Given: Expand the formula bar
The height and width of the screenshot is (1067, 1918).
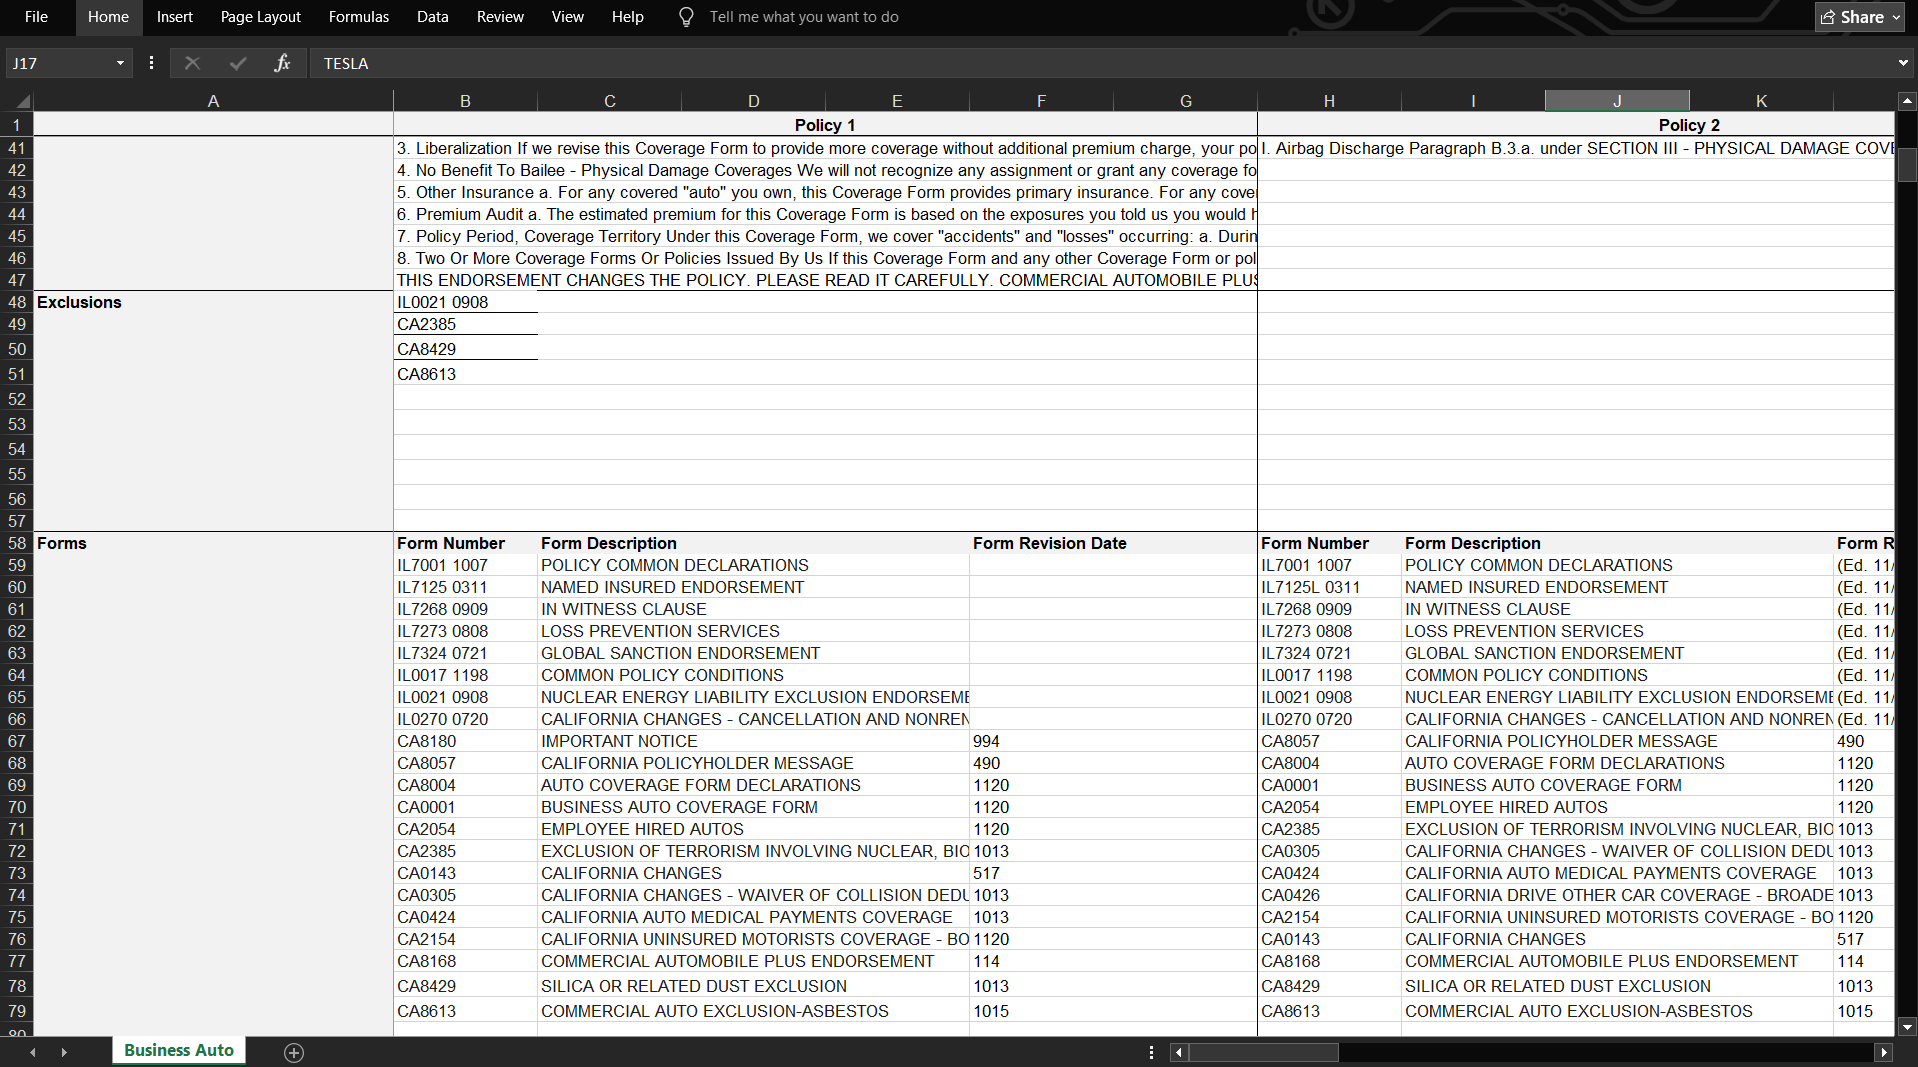Looking at the screenshot, I should coord(1902,63).
